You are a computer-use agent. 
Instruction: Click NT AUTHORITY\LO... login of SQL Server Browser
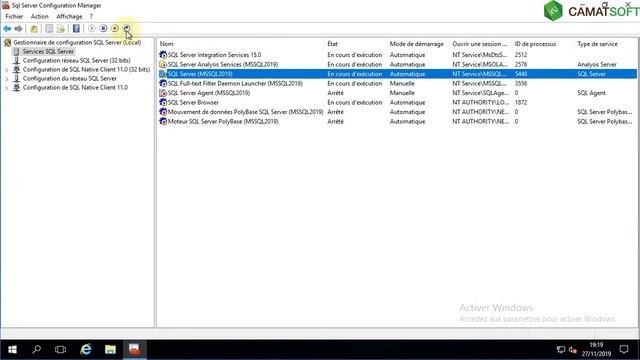coord(480,102)
